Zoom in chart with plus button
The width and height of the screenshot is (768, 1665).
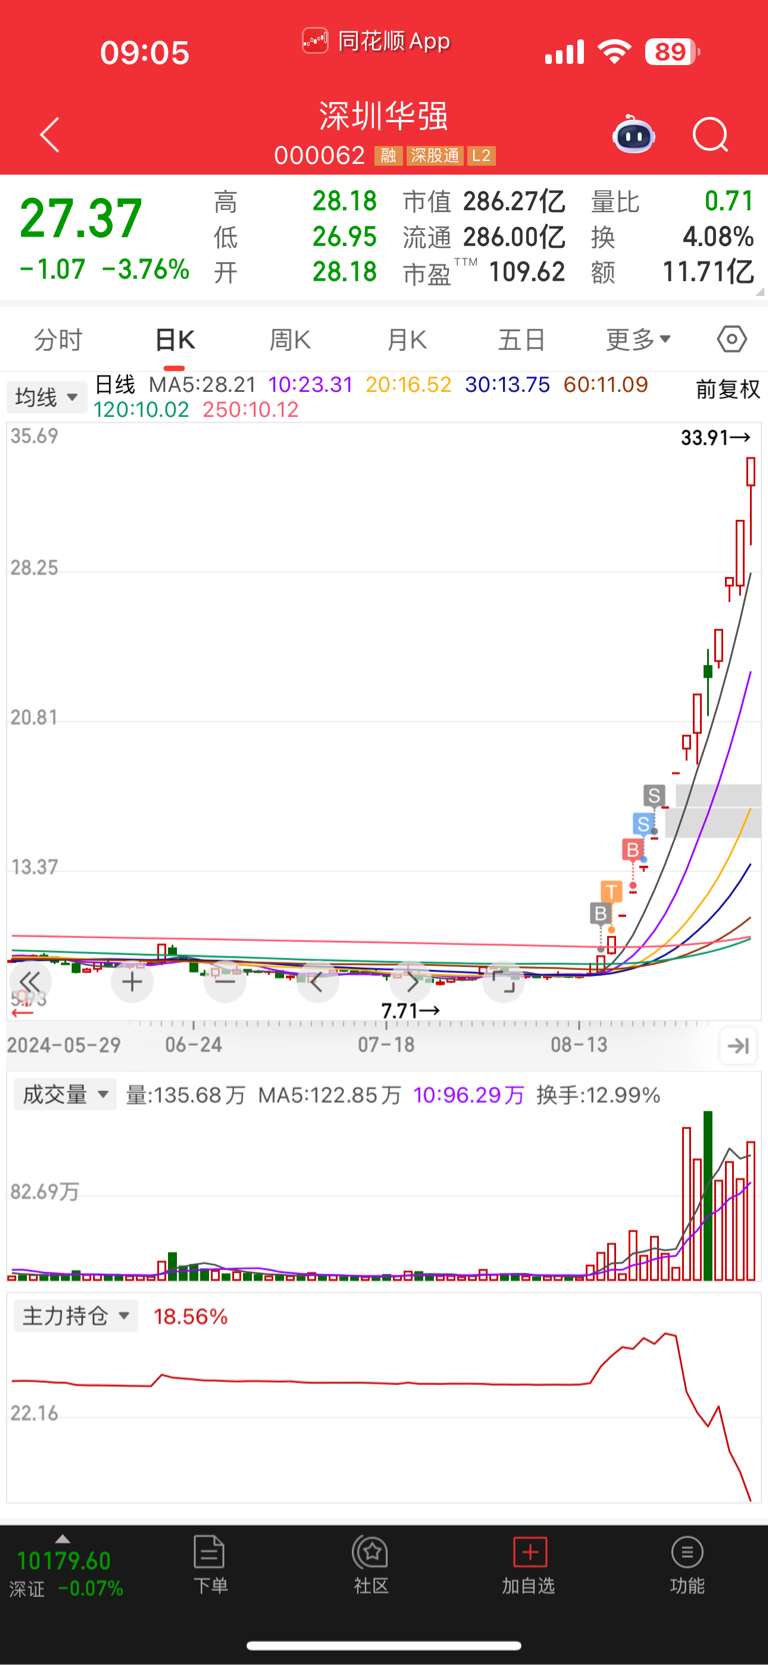point(132,982)
